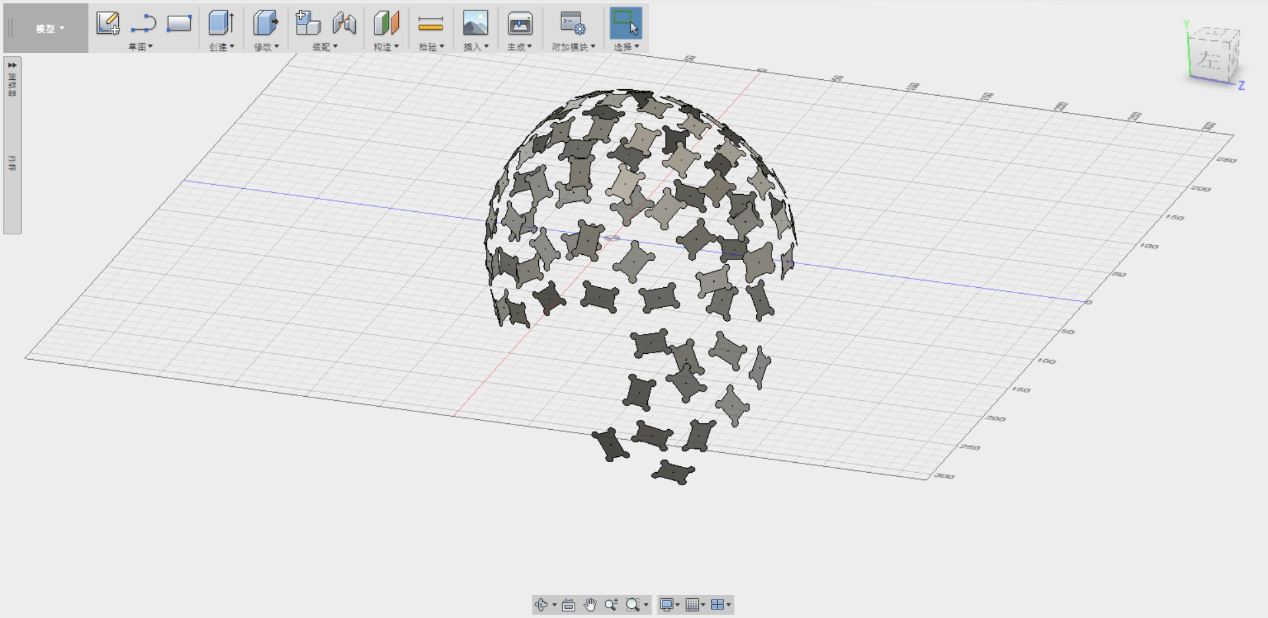Activate the Select tool icon
1268x618 pixels.
(x=626, y=22)
